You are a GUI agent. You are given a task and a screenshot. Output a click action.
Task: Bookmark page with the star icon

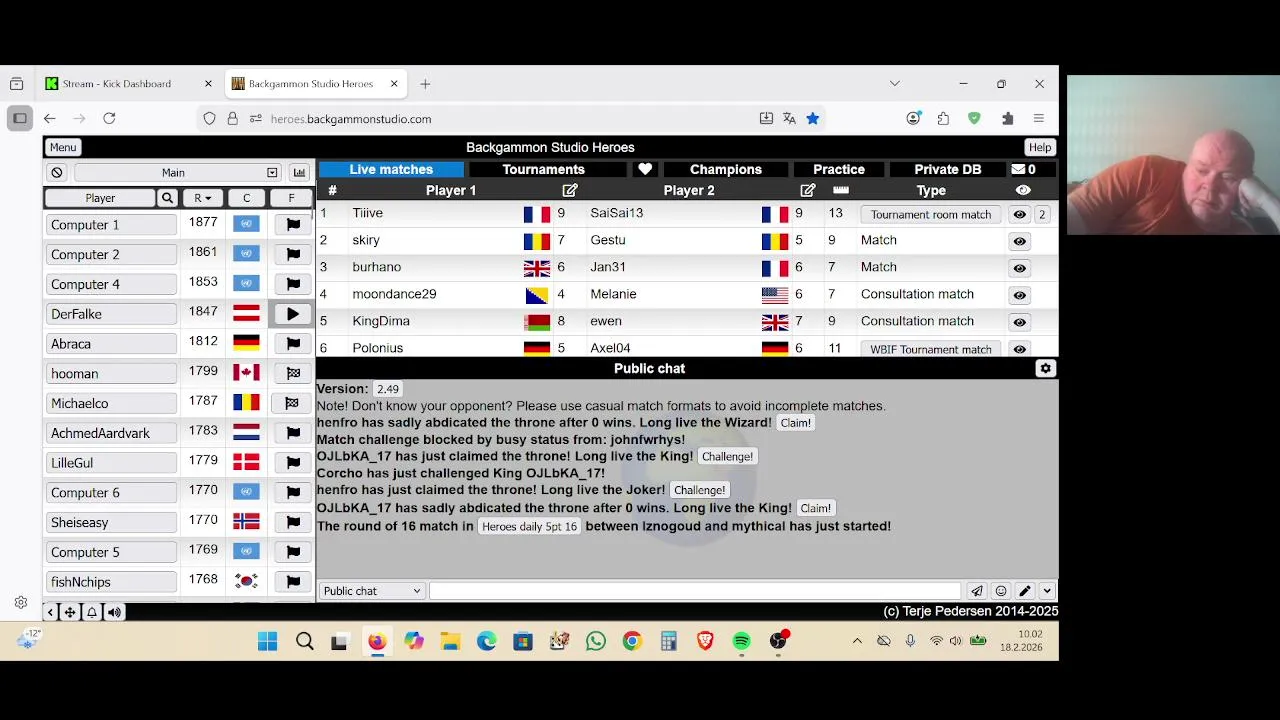pos(813,118)
